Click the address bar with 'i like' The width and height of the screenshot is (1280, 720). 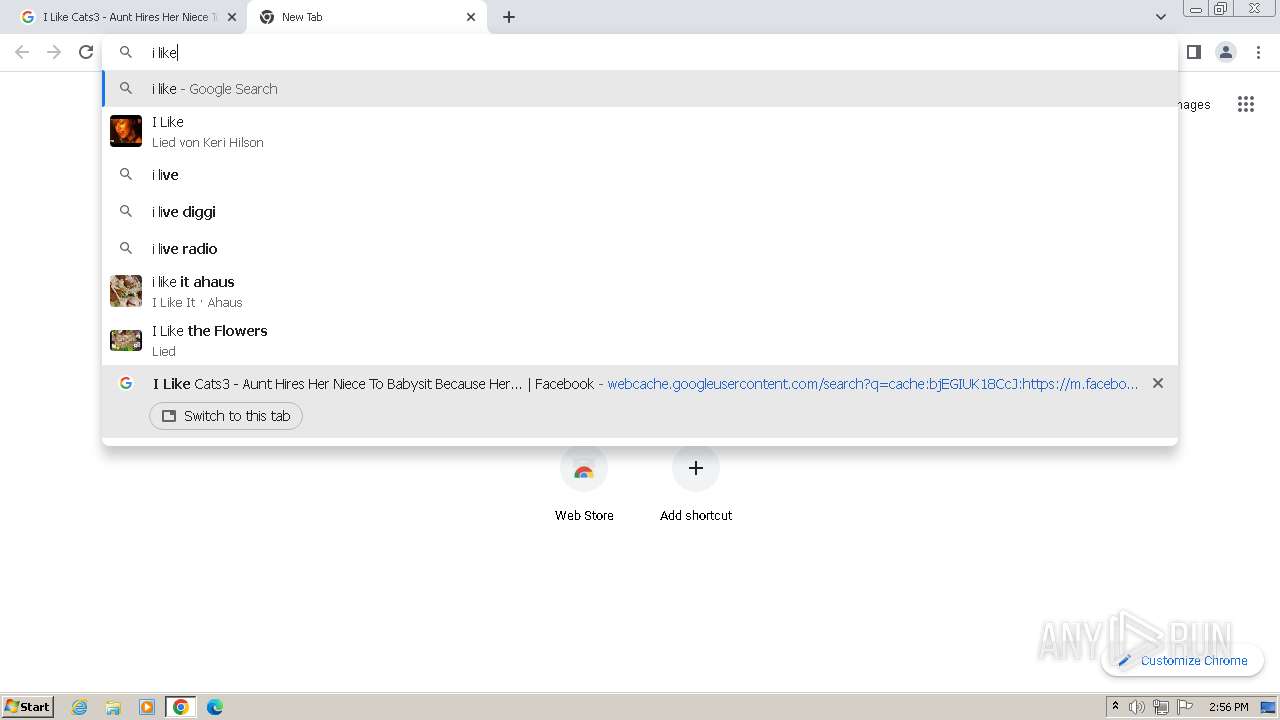click(640, 52)
